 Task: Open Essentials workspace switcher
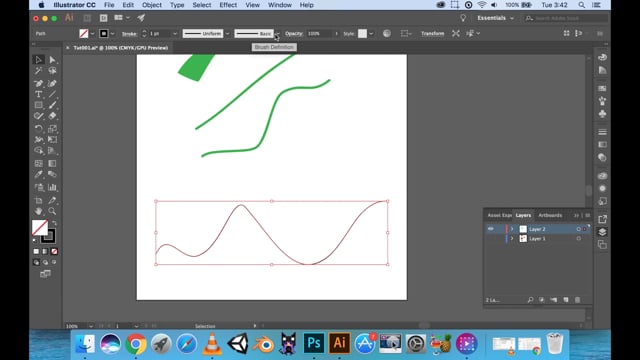[496, 18]
